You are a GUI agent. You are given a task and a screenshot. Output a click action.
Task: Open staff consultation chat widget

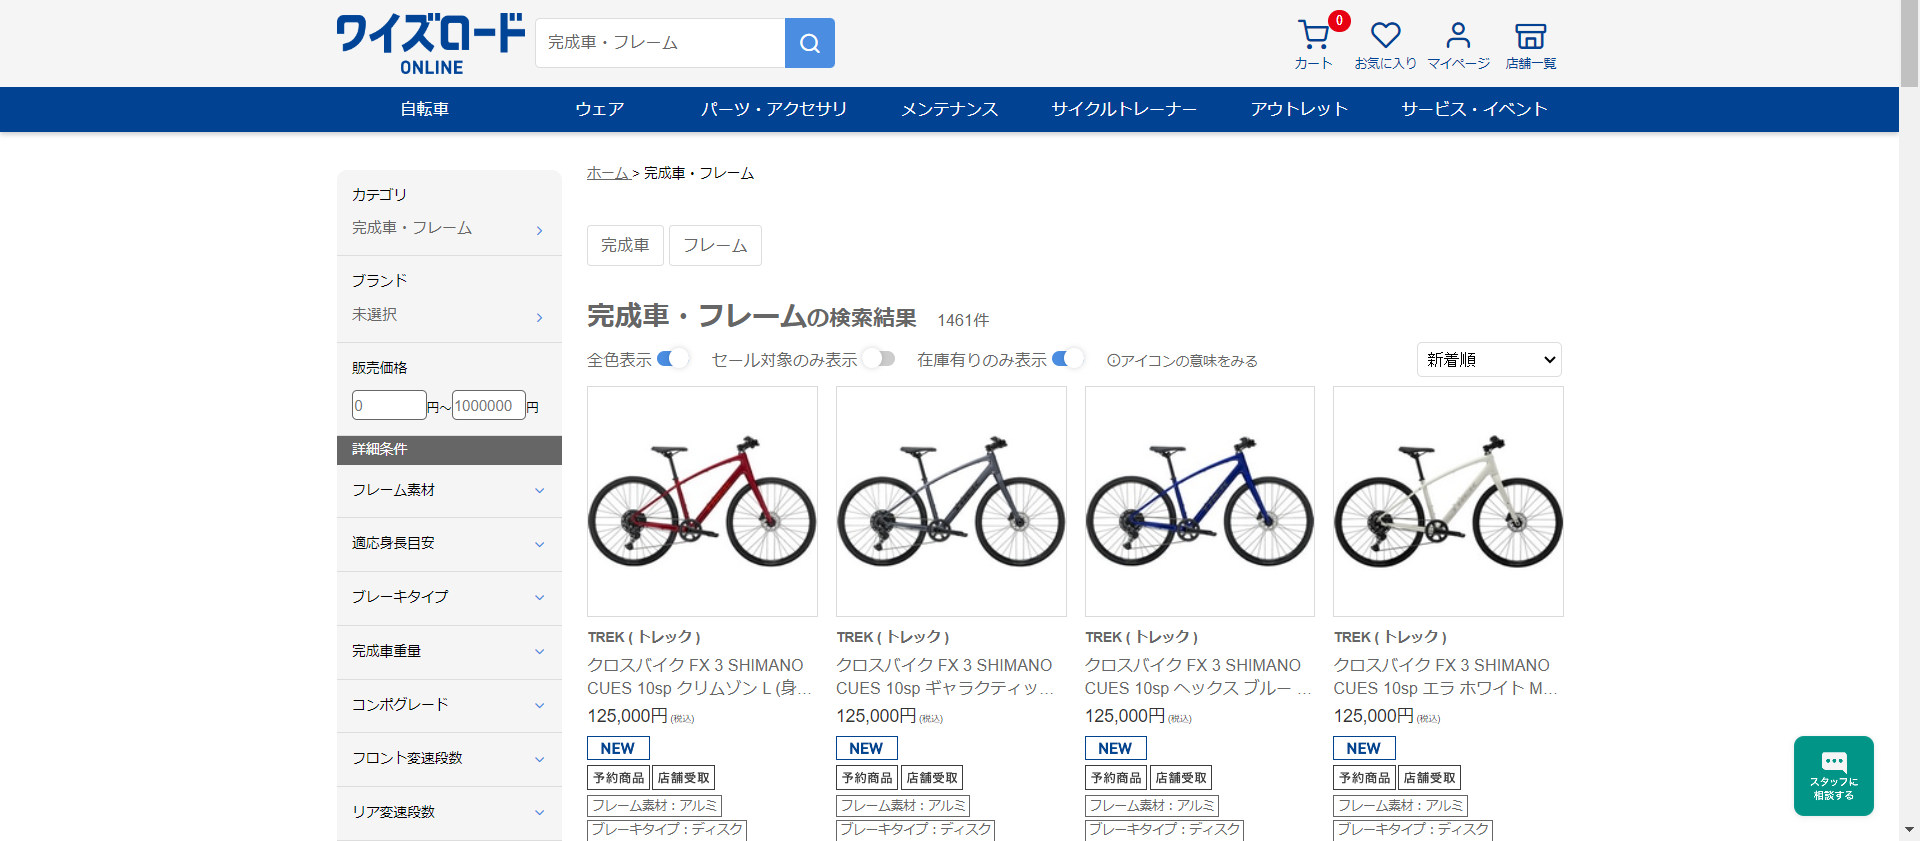click(1833, 776)
